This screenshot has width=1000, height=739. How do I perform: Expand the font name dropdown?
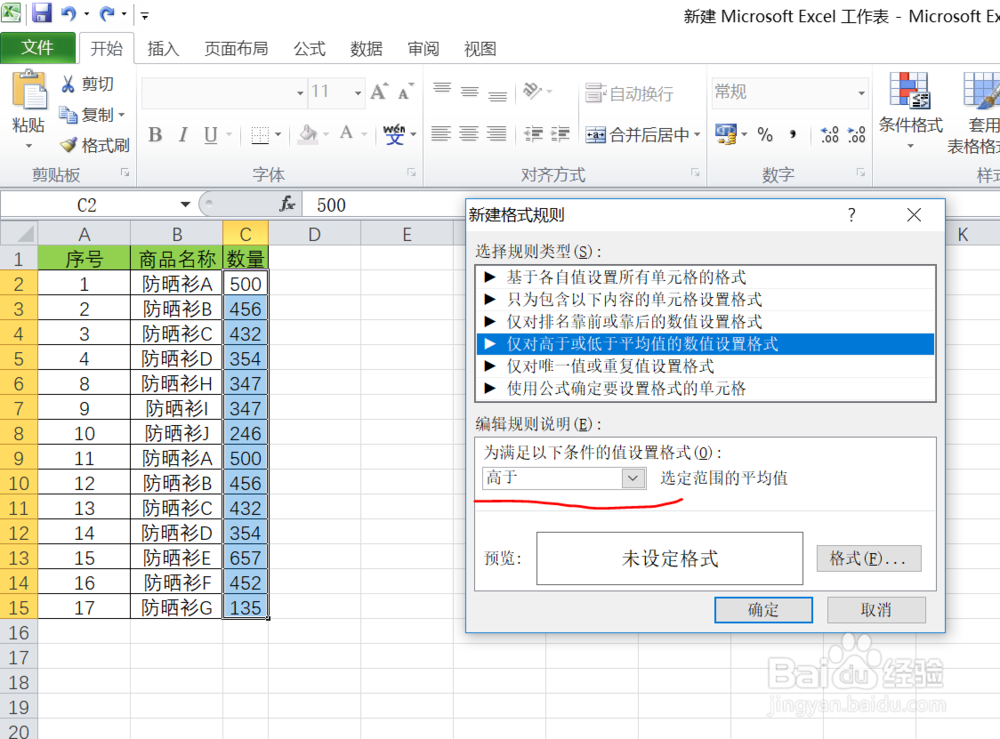tap(300, 93)
